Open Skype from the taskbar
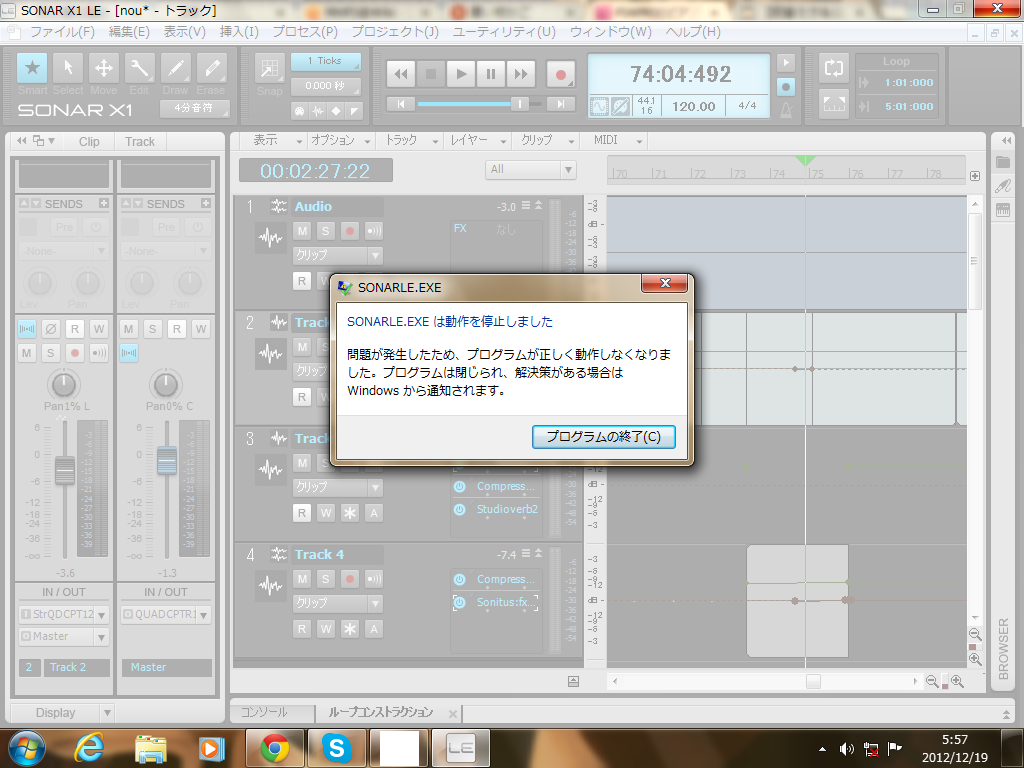This screenshot has width=1024, height=768. pos(336,748)
